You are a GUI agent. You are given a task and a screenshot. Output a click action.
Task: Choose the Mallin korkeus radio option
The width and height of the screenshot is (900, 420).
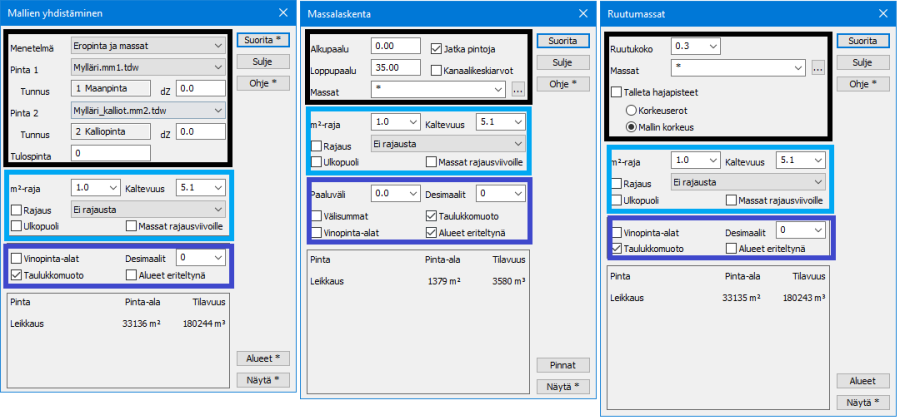tap(631, 127)
